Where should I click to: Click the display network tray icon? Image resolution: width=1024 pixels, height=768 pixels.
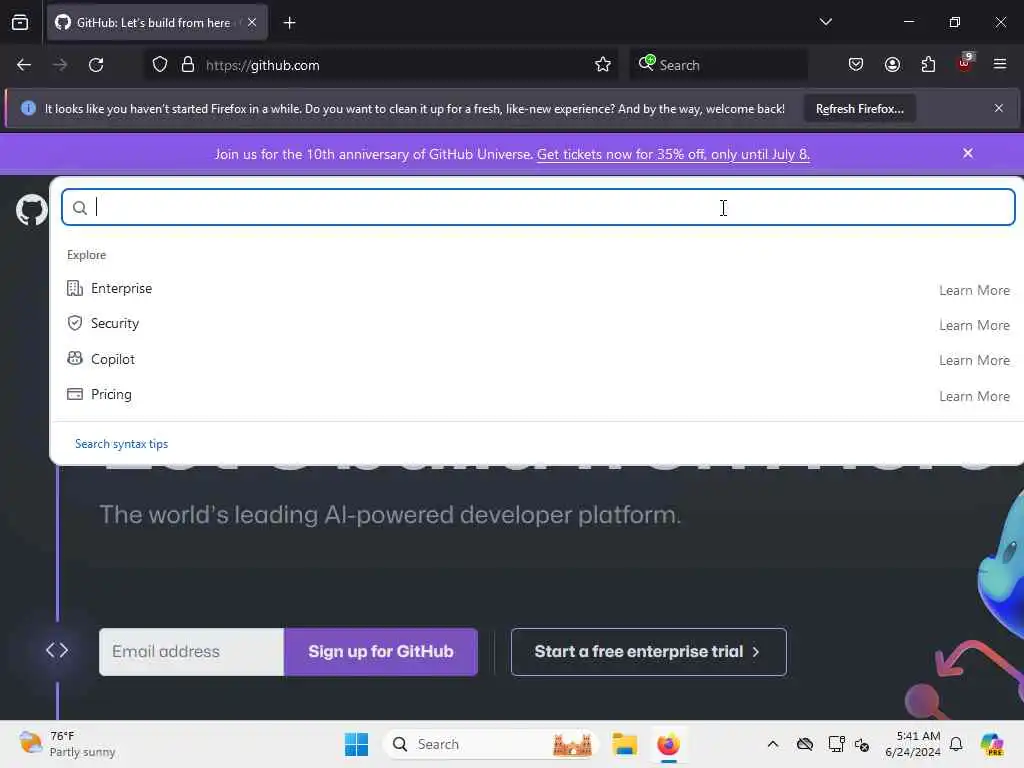[x=836, y=744]
